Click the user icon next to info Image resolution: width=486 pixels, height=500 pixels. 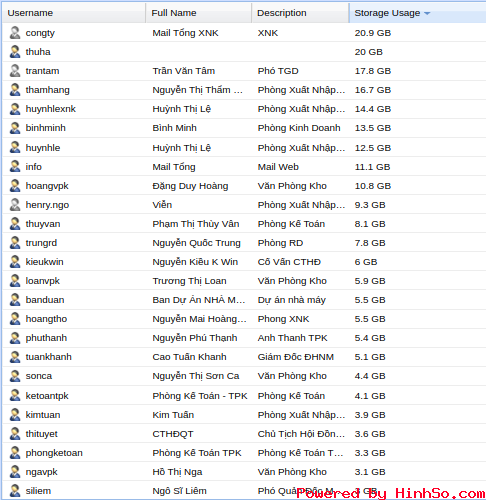15,167
